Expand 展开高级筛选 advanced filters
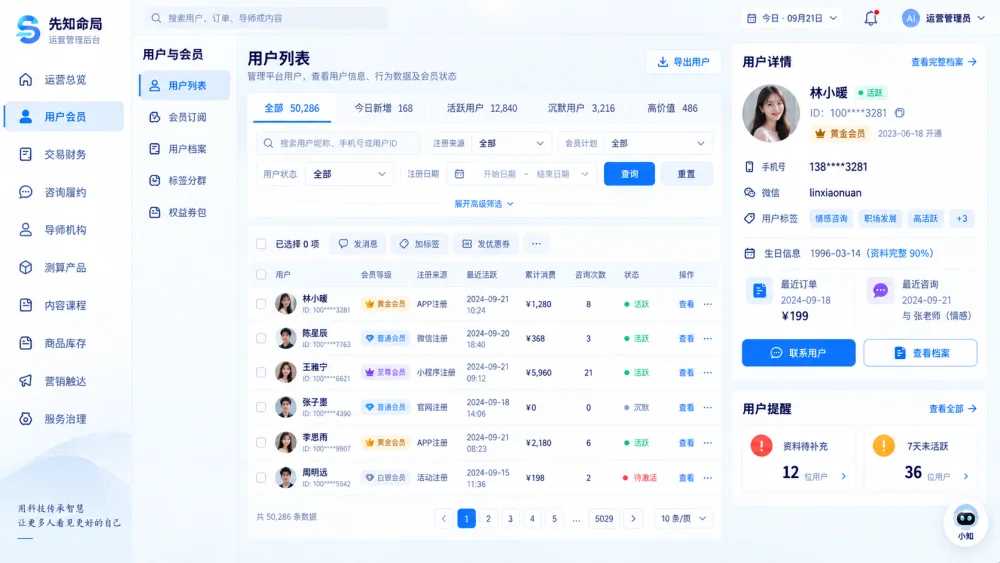 (483, 204)
